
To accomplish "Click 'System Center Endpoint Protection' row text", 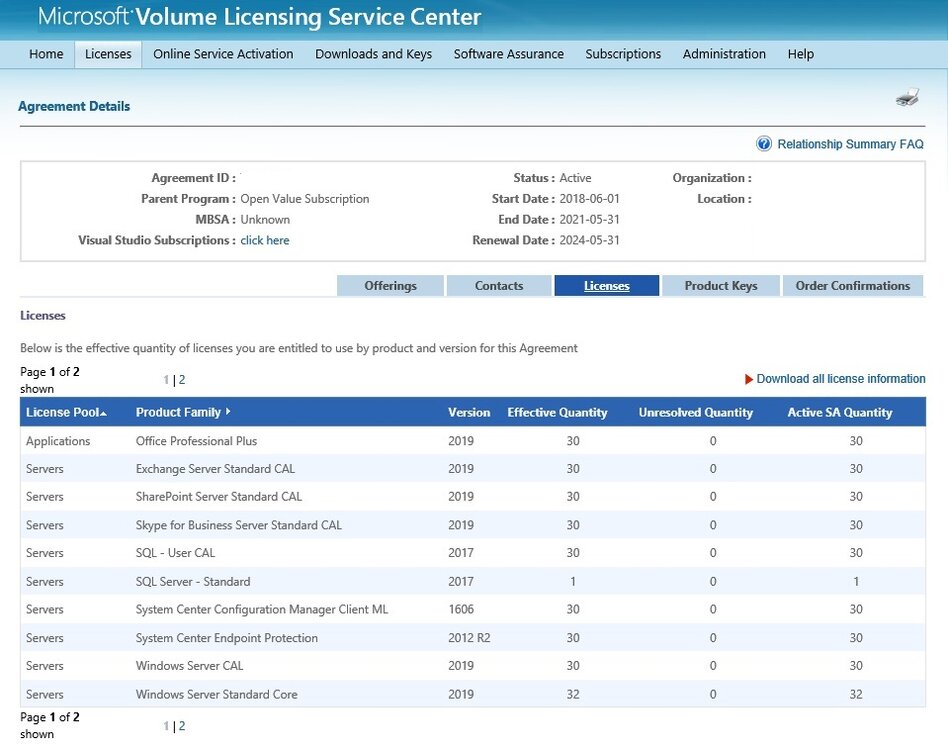I will click(227, 638).
